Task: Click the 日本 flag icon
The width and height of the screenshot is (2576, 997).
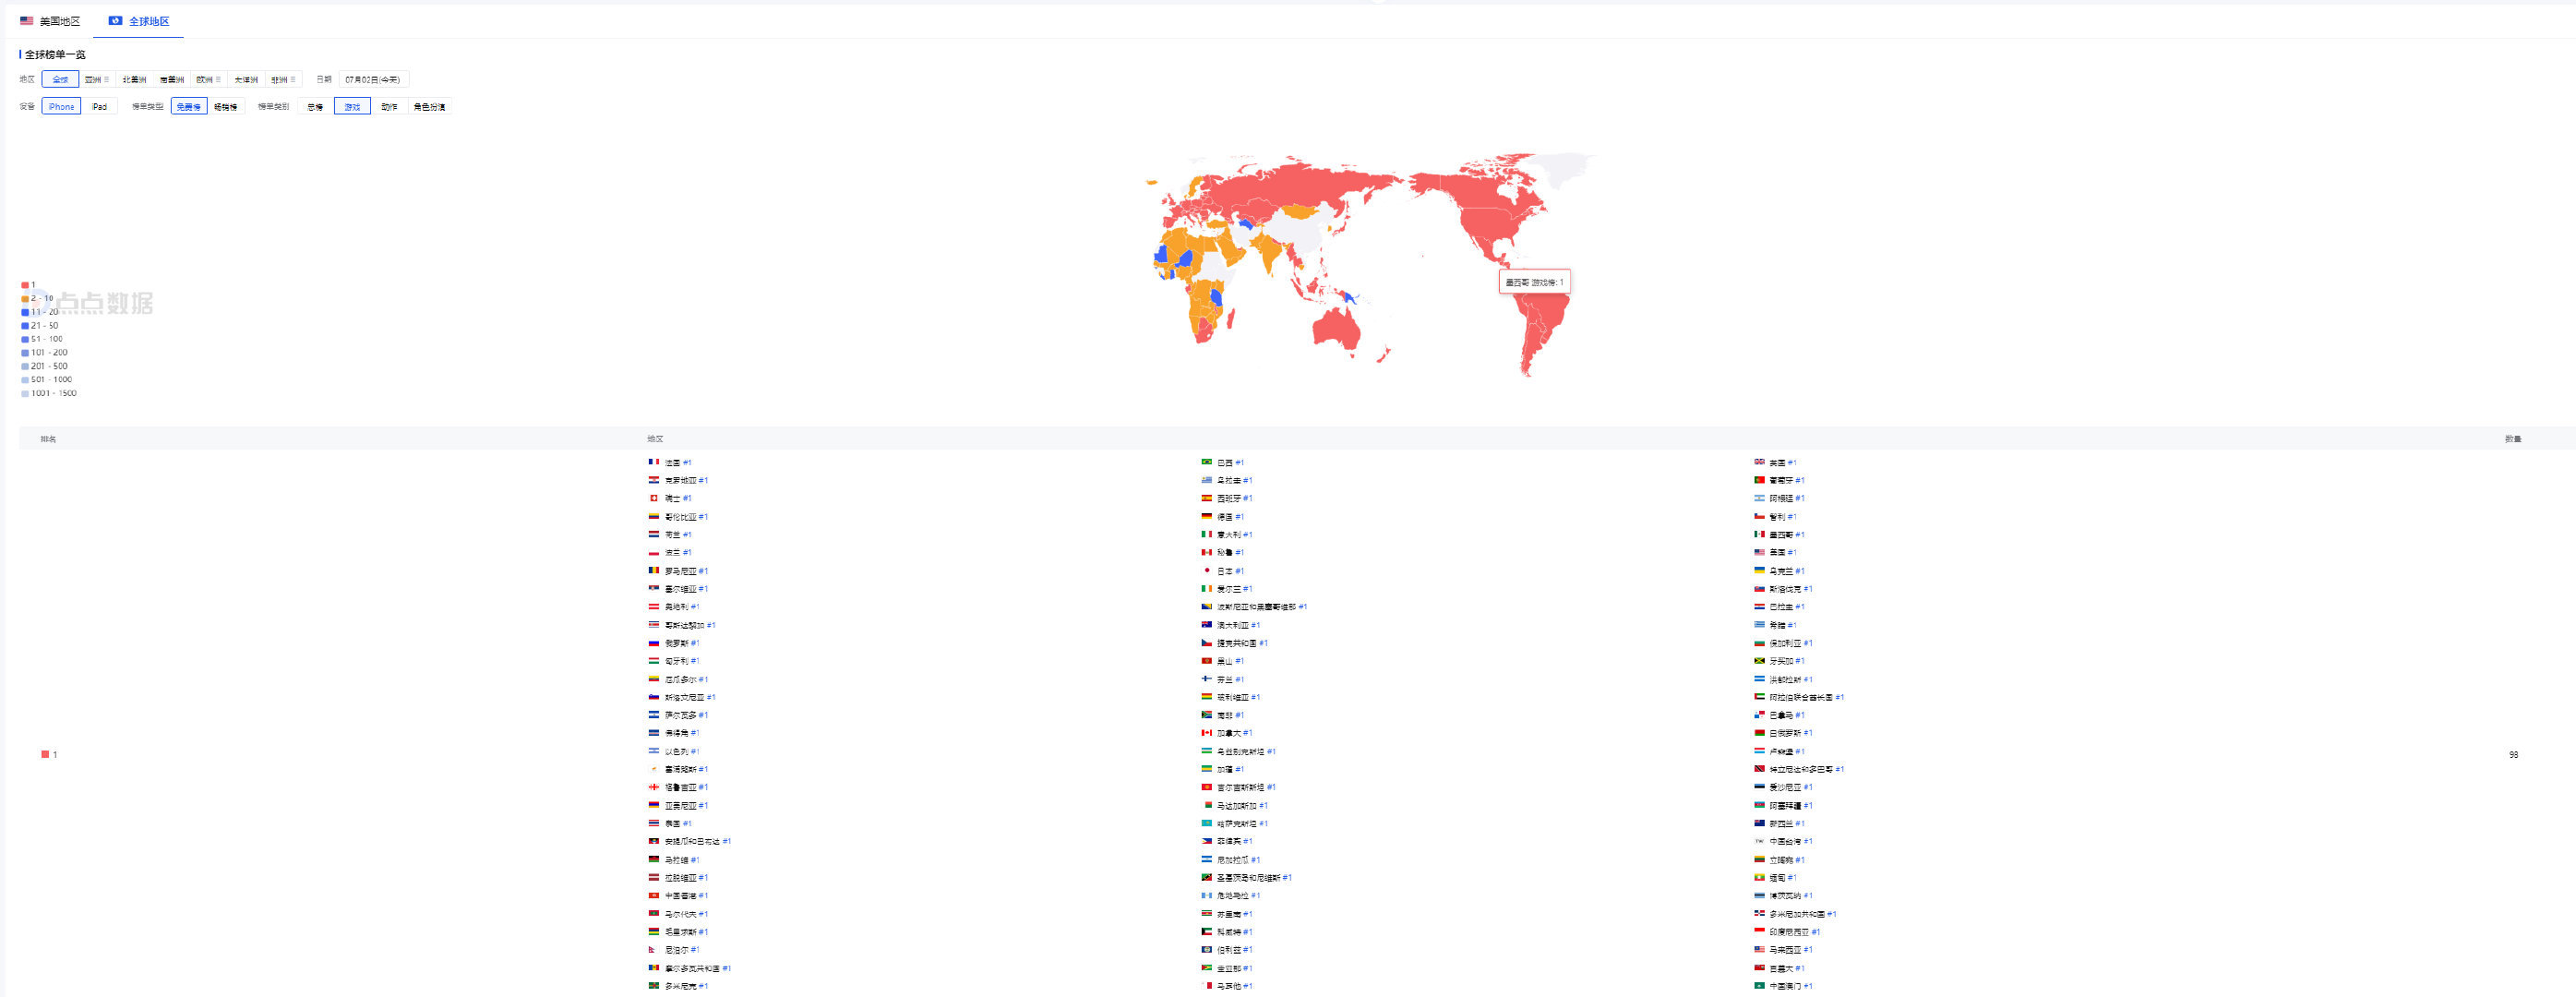Action: (1206, 570)
